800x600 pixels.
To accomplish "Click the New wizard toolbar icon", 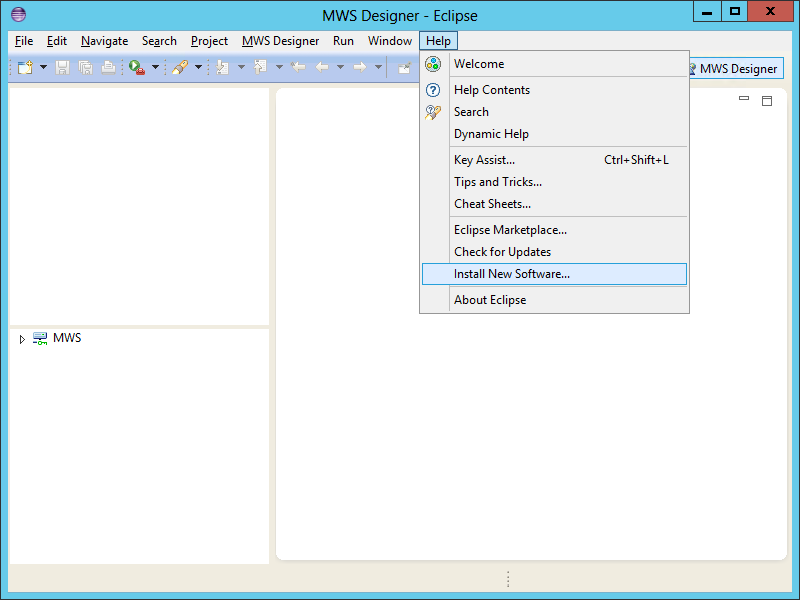I will (24, 68).
